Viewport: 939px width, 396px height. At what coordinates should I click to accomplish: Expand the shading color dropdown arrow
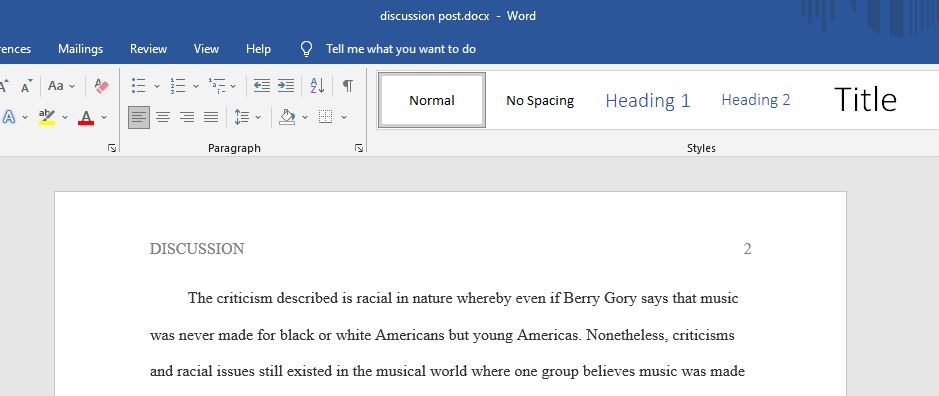tap(305, 117)
